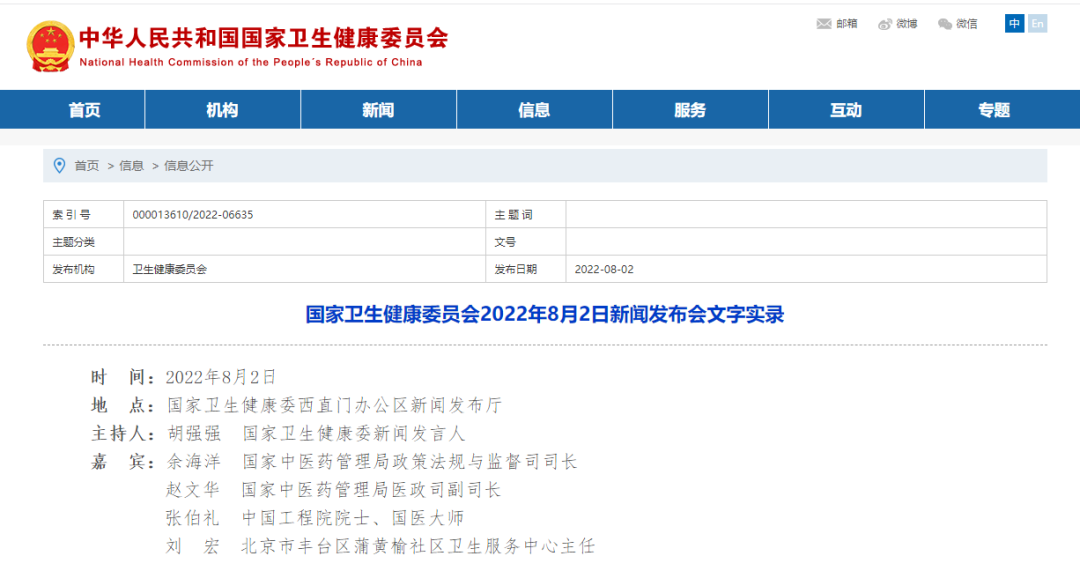Click the 发布机构 label cell
Screen dimensions: 1080x571
83,269
